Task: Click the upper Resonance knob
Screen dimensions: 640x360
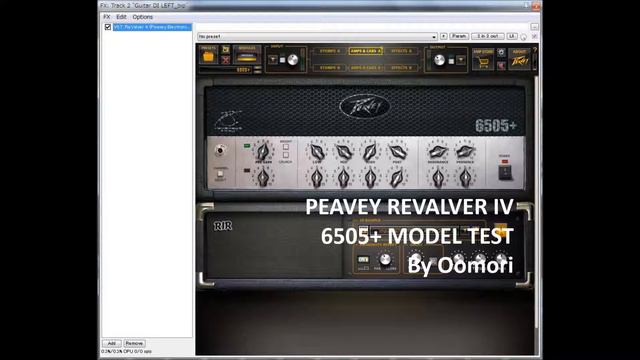Action: pos(438,152)
